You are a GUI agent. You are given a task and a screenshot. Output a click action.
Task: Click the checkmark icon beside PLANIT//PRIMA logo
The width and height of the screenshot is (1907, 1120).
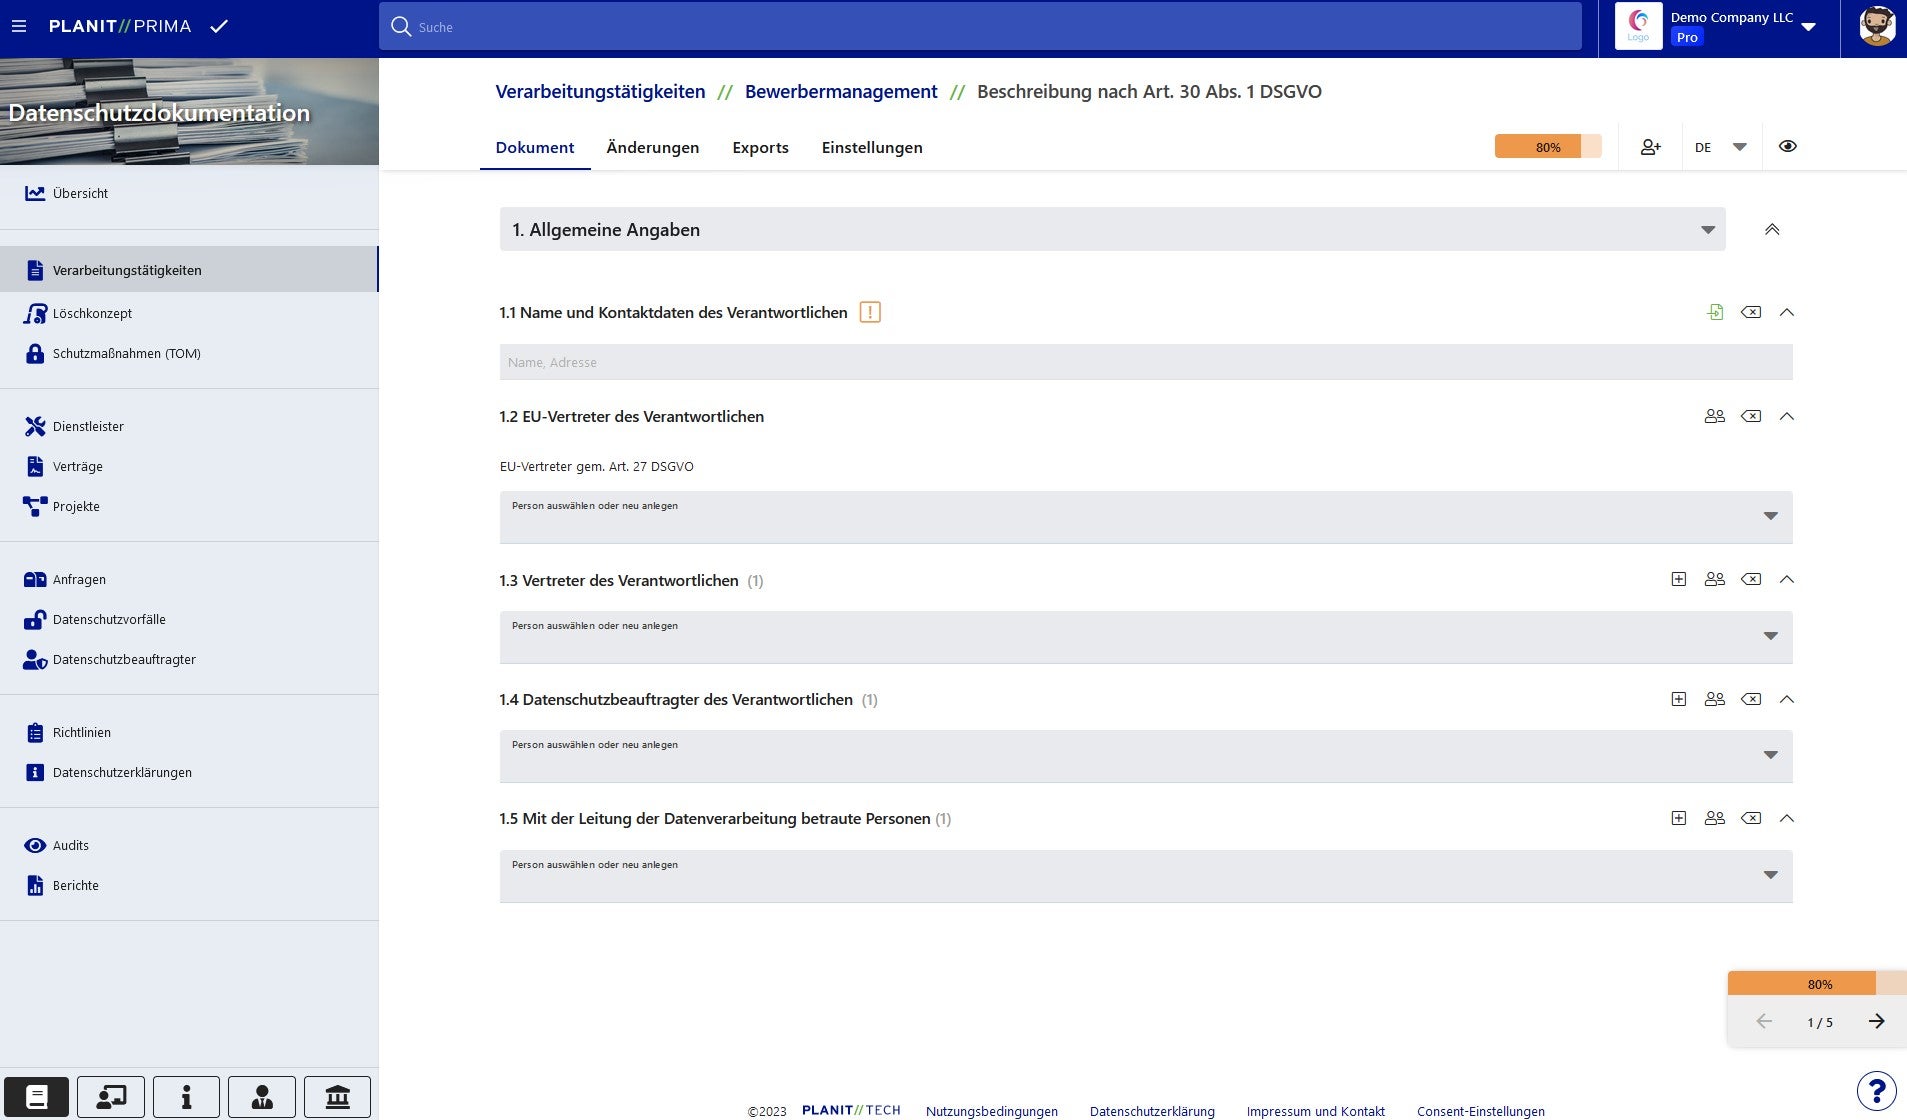click(219, 26)
